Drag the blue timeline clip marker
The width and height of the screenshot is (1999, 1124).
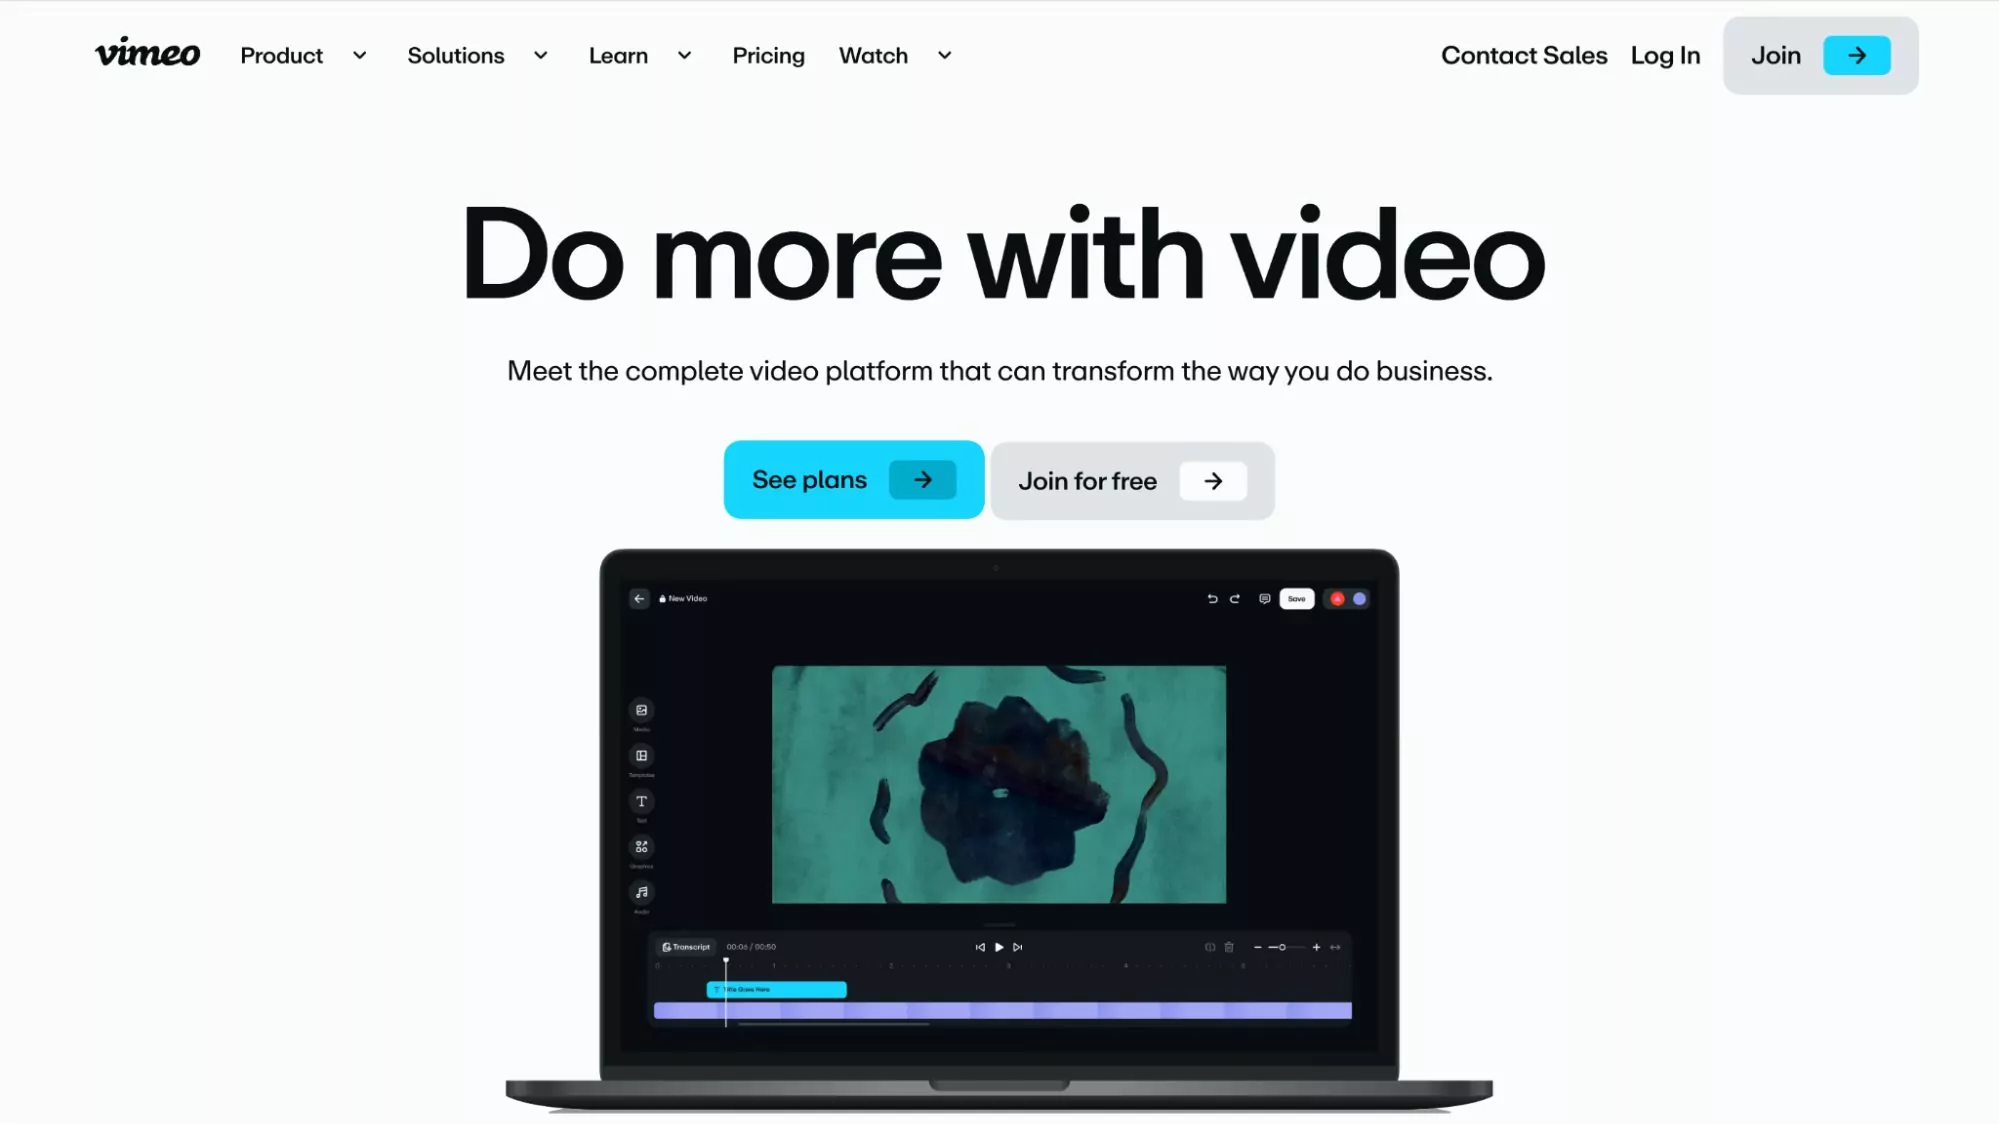(x=777, y=990)
